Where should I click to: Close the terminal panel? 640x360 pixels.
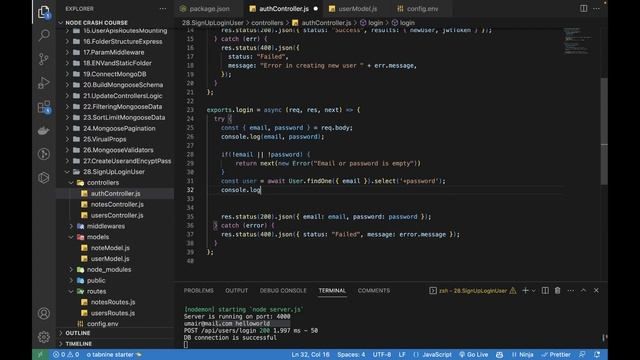(596, 291)
